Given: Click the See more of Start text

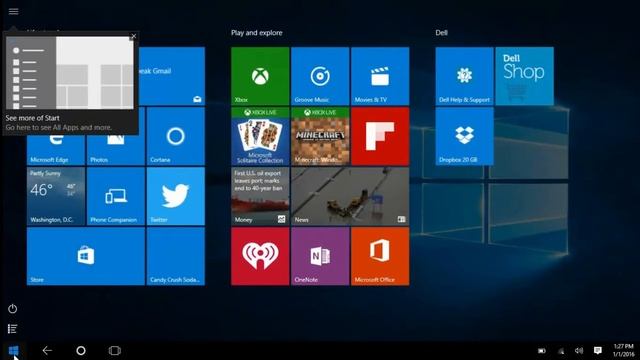Looking at the screenshot, I should [33, 118].
